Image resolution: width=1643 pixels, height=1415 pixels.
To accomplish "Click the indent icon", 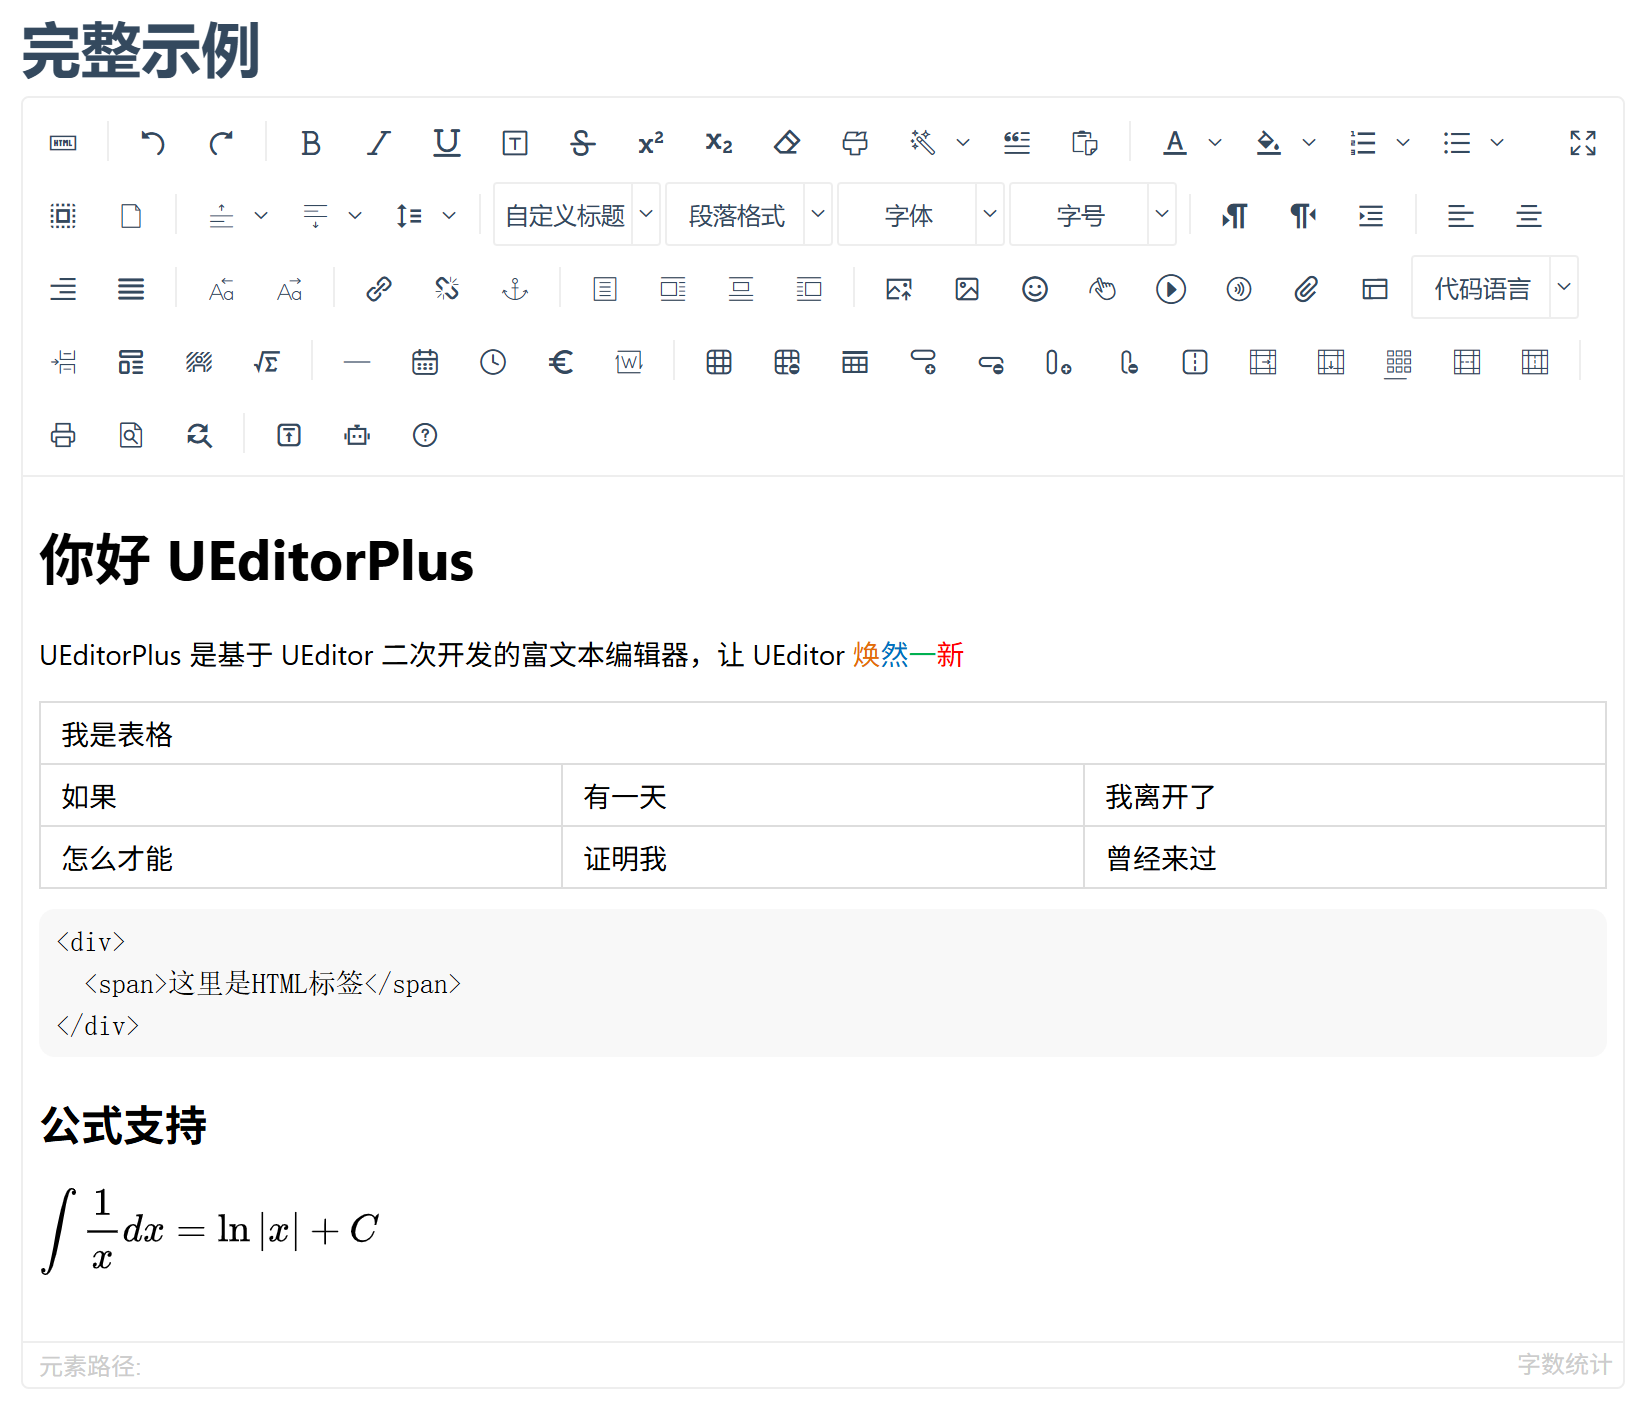I will [1371, 216].
